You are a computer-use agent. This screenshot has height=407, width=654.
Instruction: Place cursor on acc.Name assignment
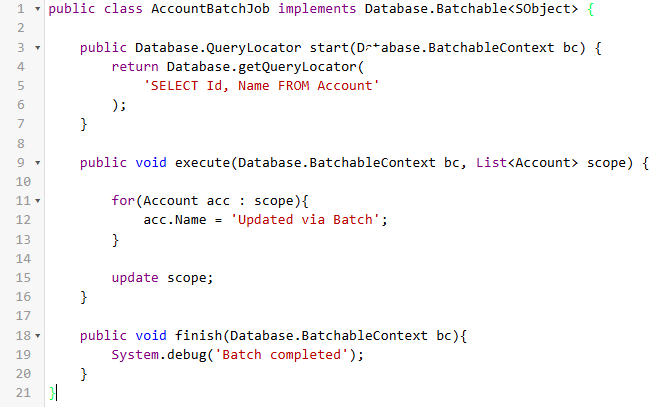176,220
